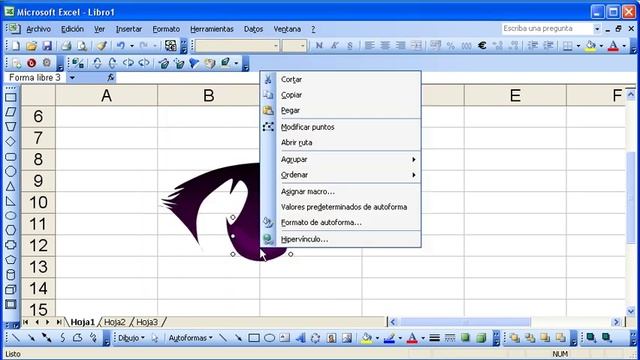Select Modificar puntos in context menu
This screenshot has height=360, width=640.
pyautogui.click(x=348, y=127)
